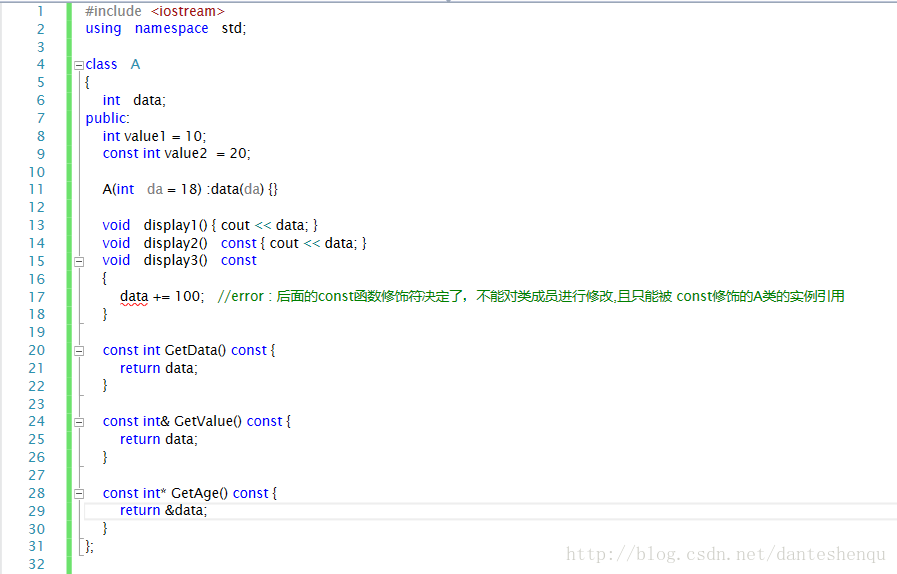Click 'return data;' on line 25

tap(158, 440)
